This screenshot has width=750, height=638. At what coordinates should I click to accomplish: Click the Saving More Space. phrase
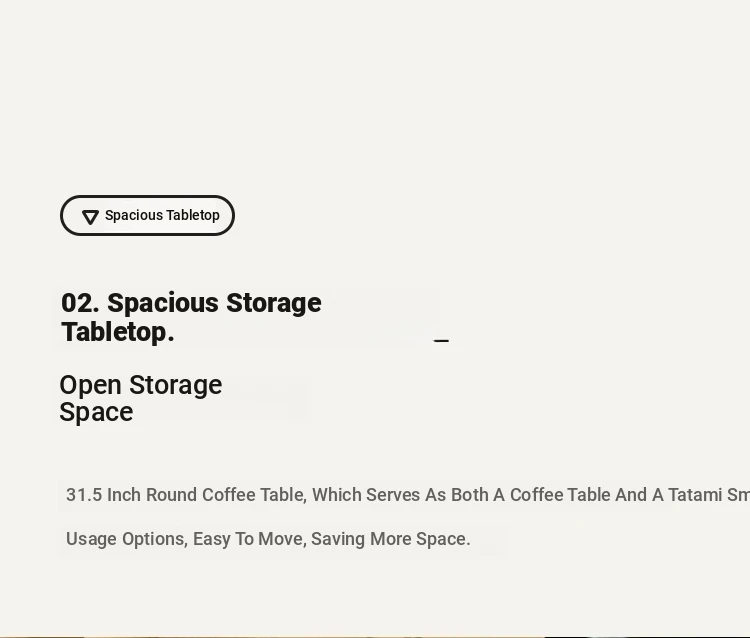391,539
